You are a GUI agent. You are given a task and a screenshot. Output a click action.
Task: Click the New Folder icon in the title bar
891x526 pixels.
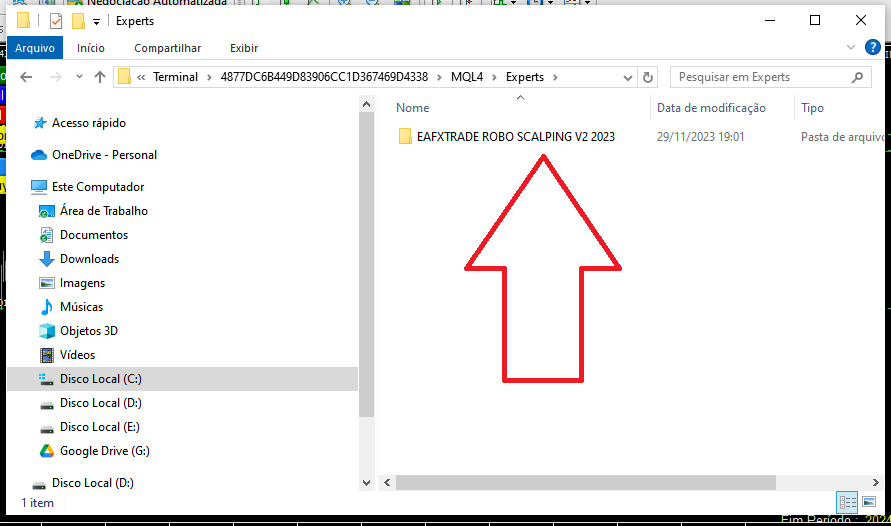(x=78, y=20)
